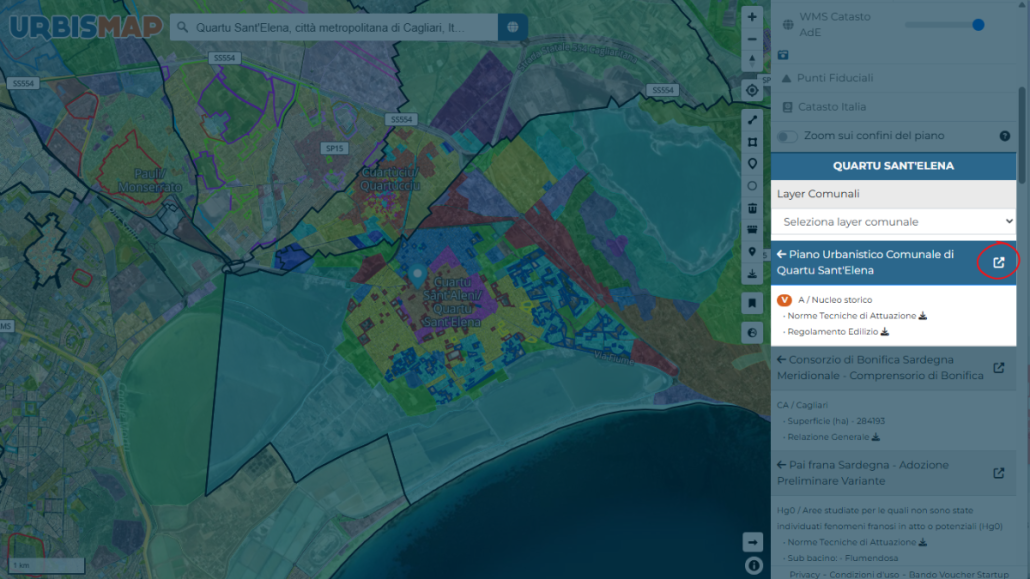The height and width of the screenshot is (579, 1030).
Task: Zoom in the map with plus button
Action: pyautogui.click(x=752, y=17)
